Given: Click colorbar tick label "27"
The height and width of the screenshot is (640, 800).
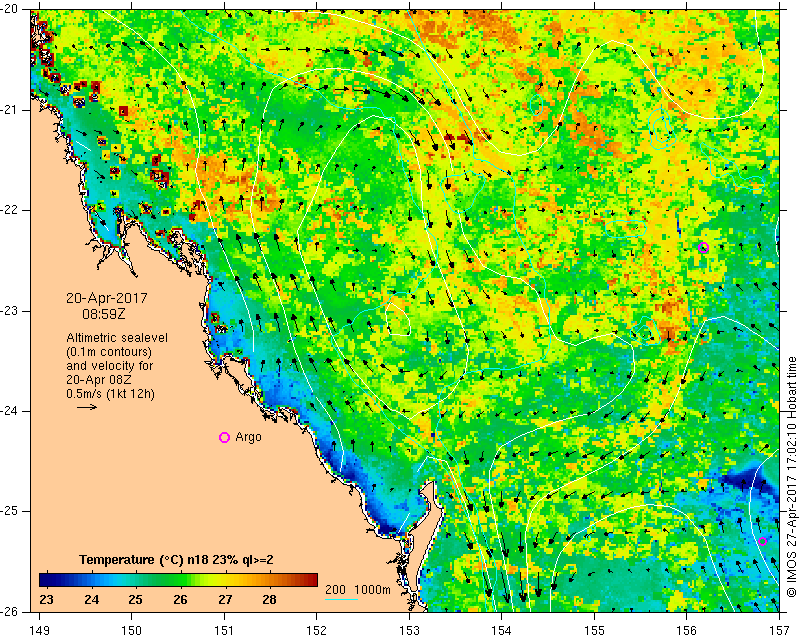Looking at the screenshot, I should pos(225,600).
